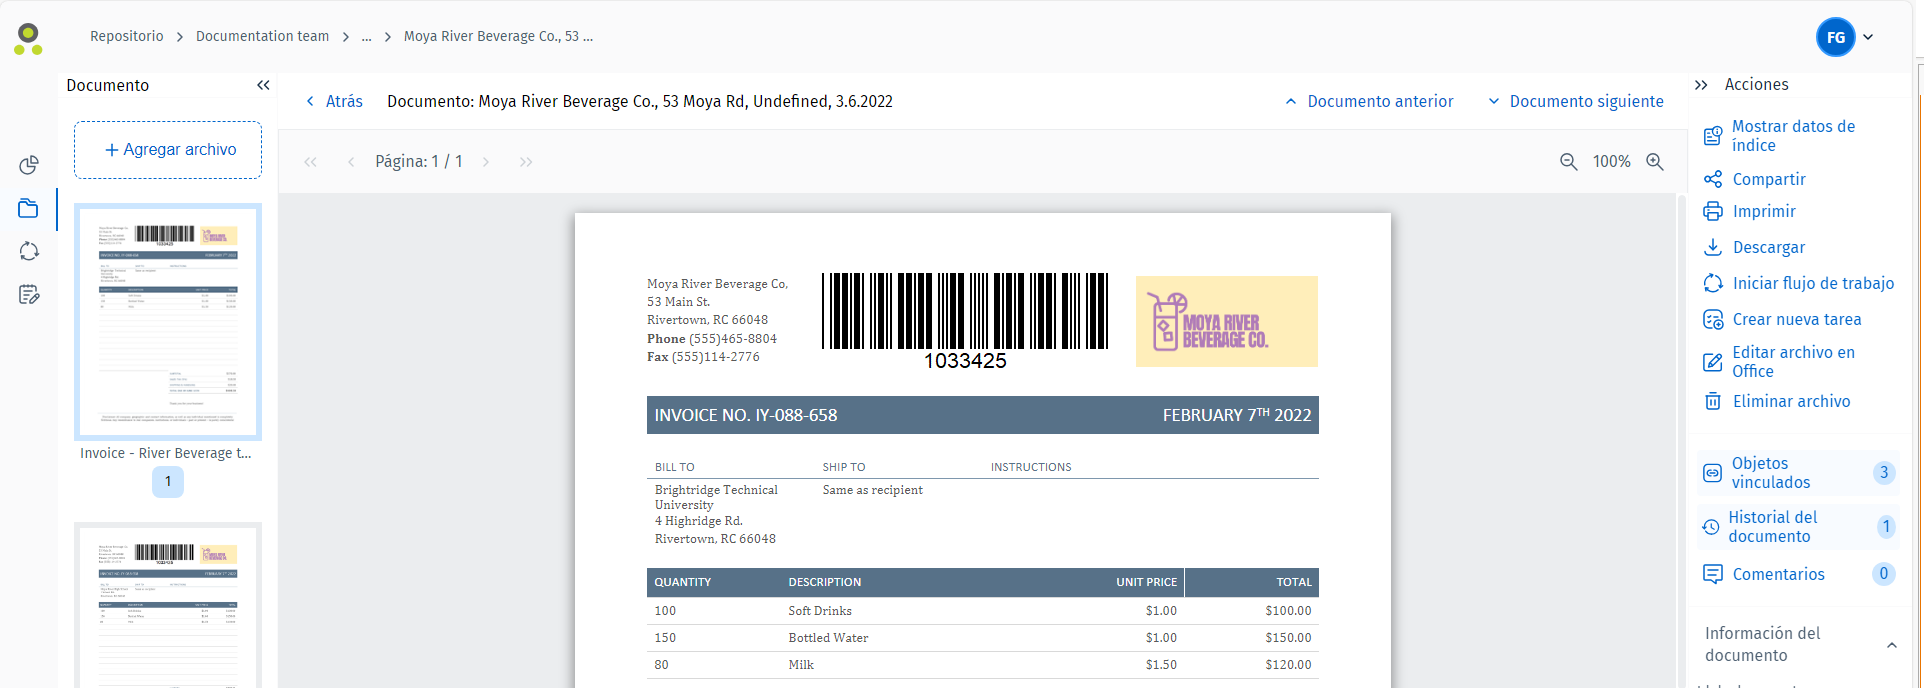Screen dimensions: 1924x688
Task: Click the page badge 1 under first thumbnail
Action: [x=168, y=482]
